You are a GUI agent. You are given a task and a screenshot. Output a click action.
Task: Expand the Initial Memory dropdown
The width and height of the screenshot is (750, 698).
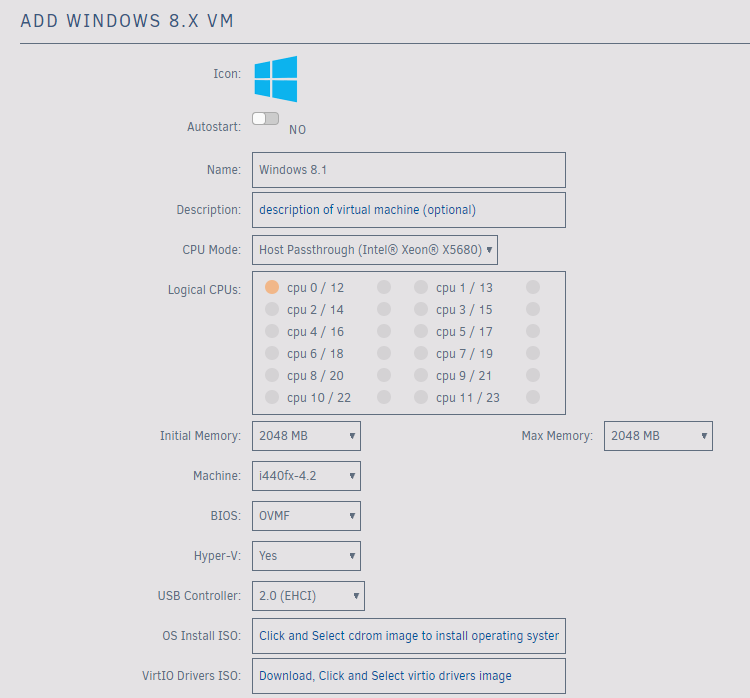click(306, 436)
